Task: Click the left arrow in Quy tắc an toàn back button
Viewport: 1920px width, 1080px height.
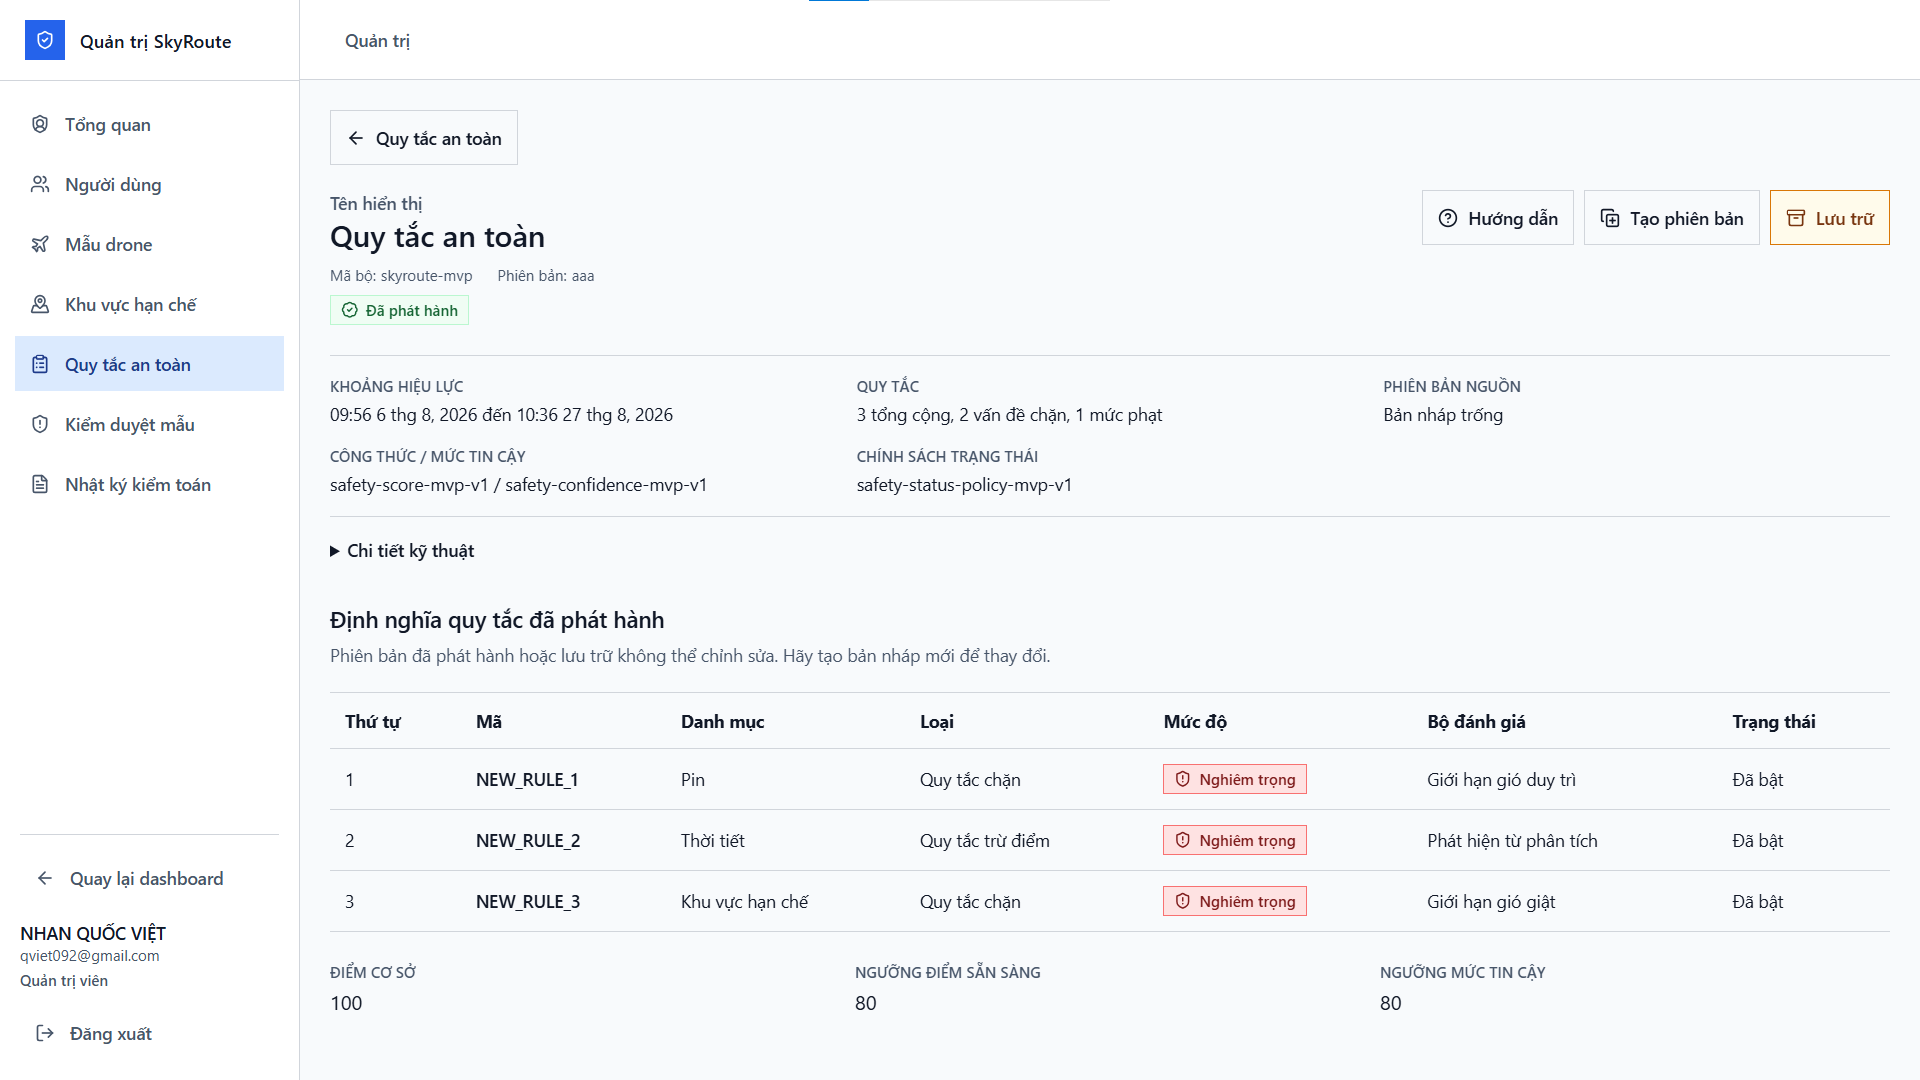Action: click(356, 138)
